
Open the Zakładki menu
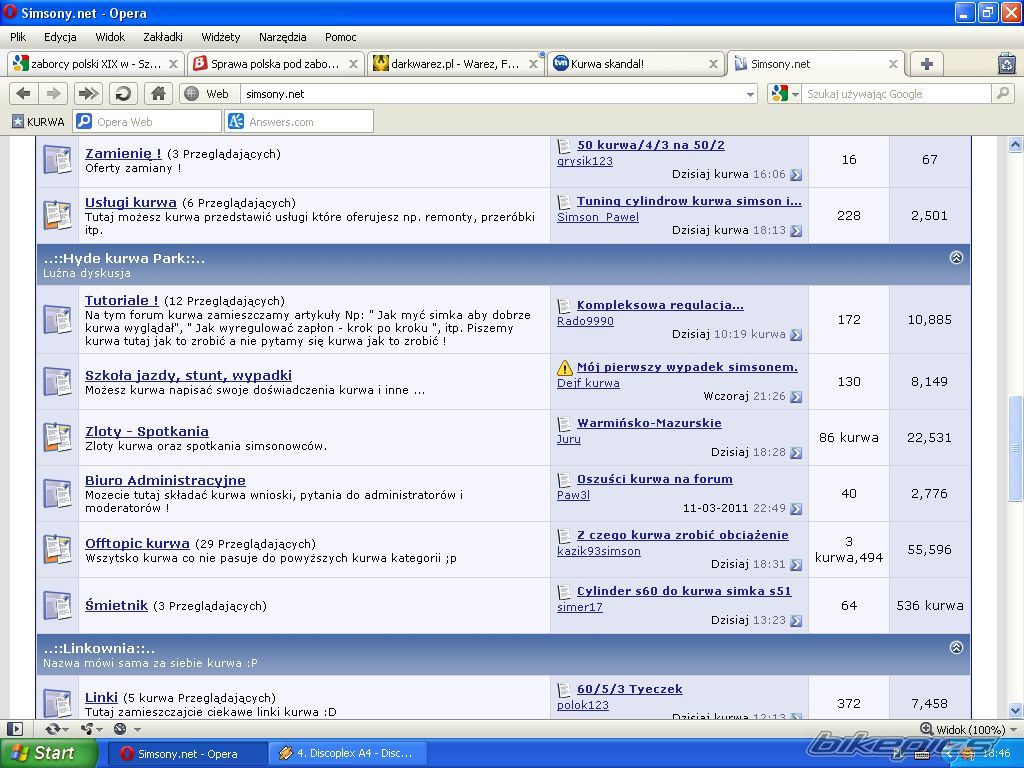pos(163,37)
